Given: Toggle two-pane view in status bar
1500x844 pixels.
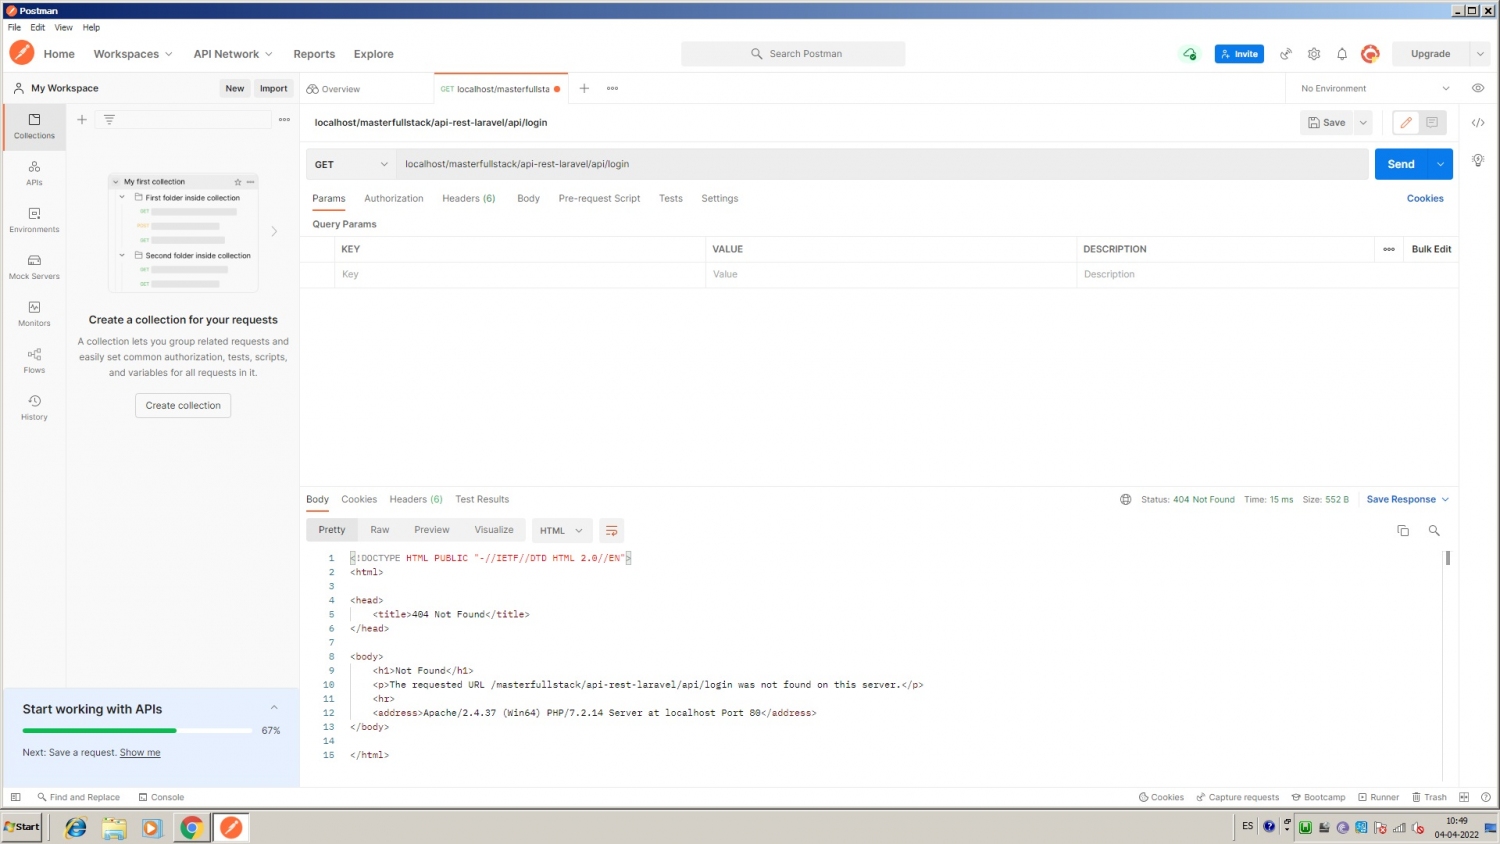Looking at the screenshot, I should click(1464, 797).
